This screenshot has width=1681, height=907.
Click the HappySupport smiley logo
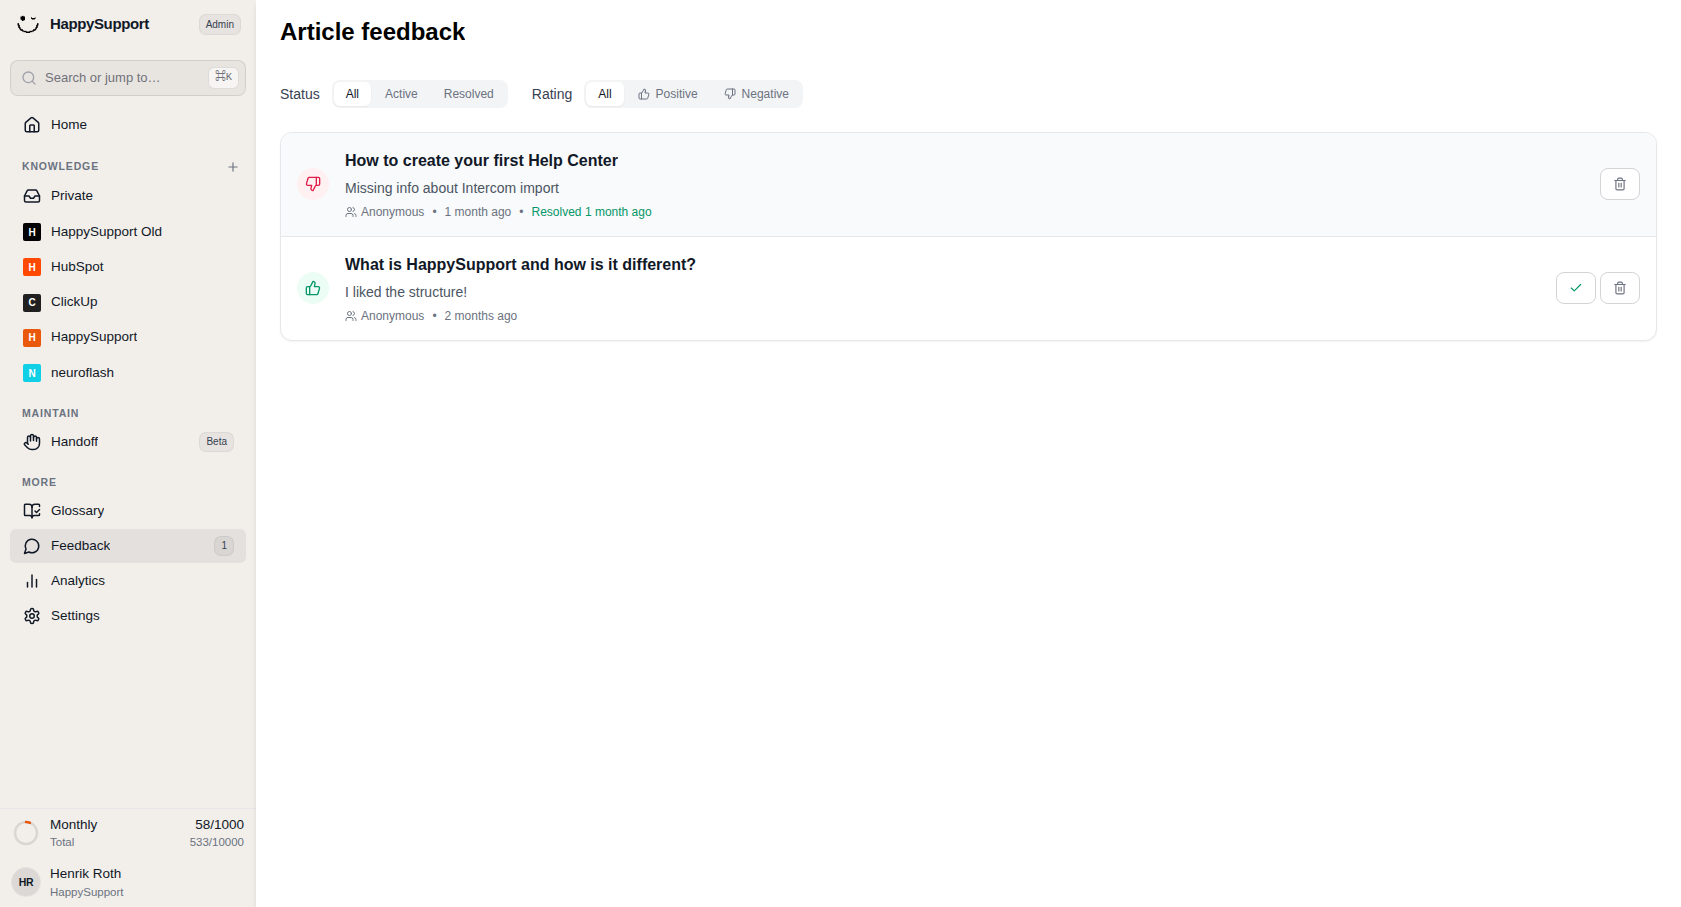pos(28,24)
